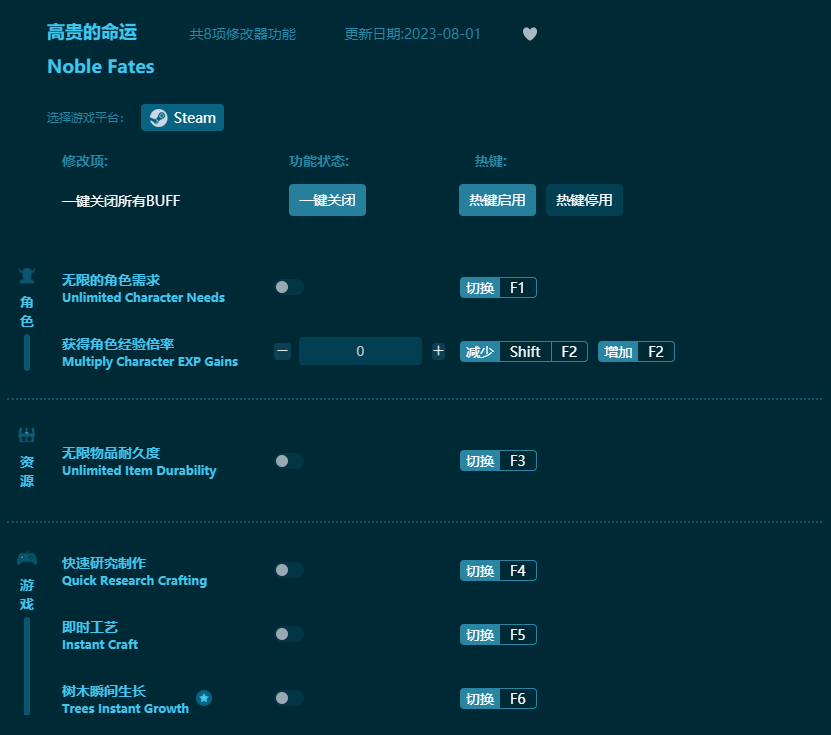Click the star badge next to Trees Instant Growth
This screenshot has height=735, width=831.
click(204, 699)
